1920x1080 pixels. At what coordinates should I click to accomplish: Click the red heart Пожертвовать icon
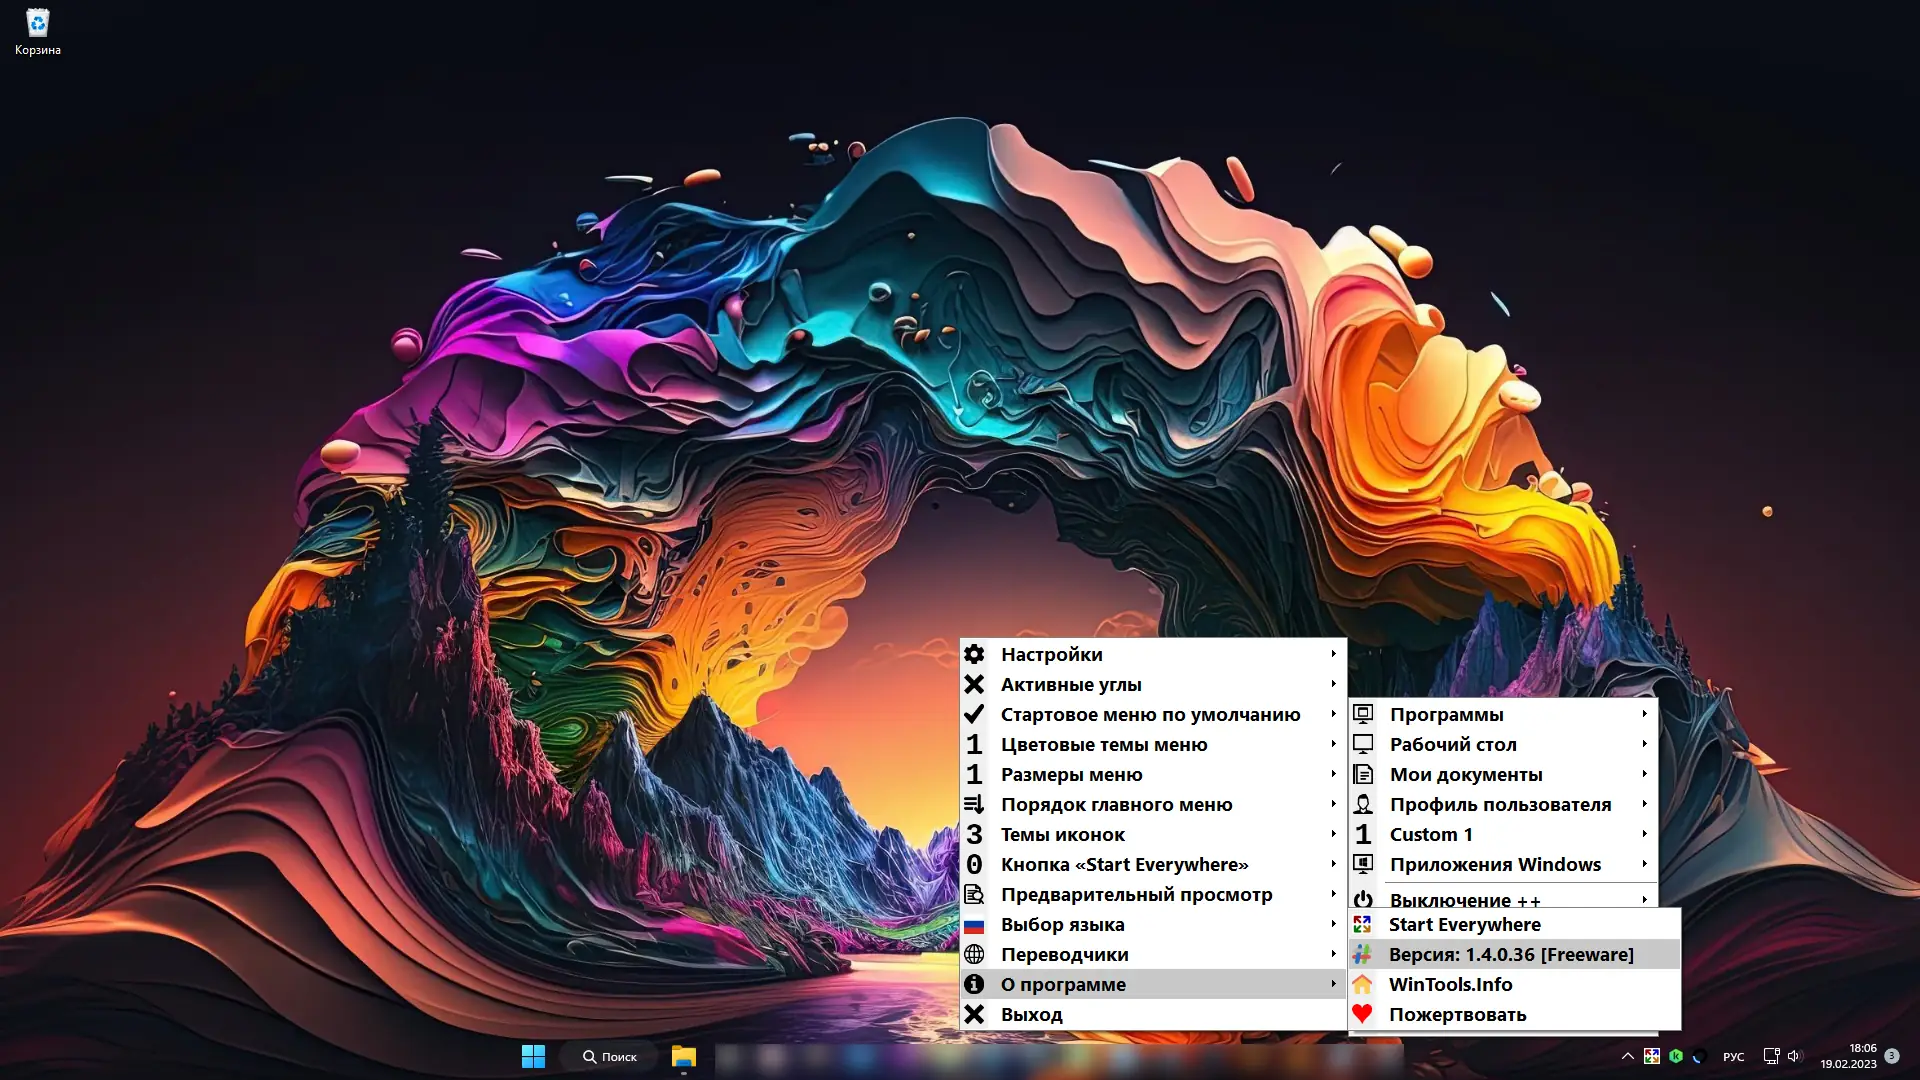coord(1362,1014)
